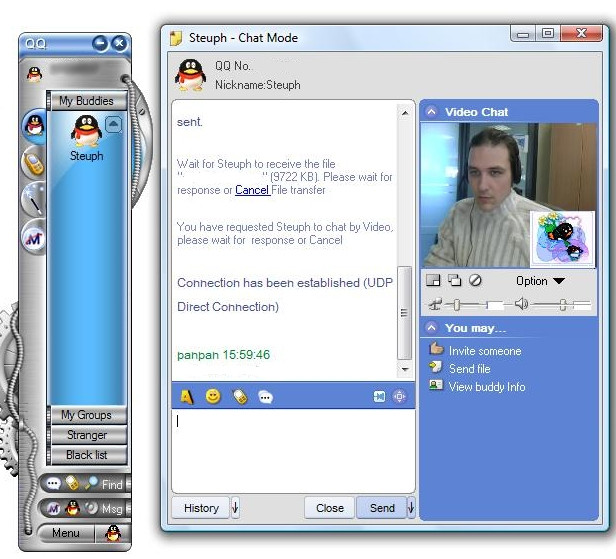
Task: Click Invite someone
Action: 485,351
